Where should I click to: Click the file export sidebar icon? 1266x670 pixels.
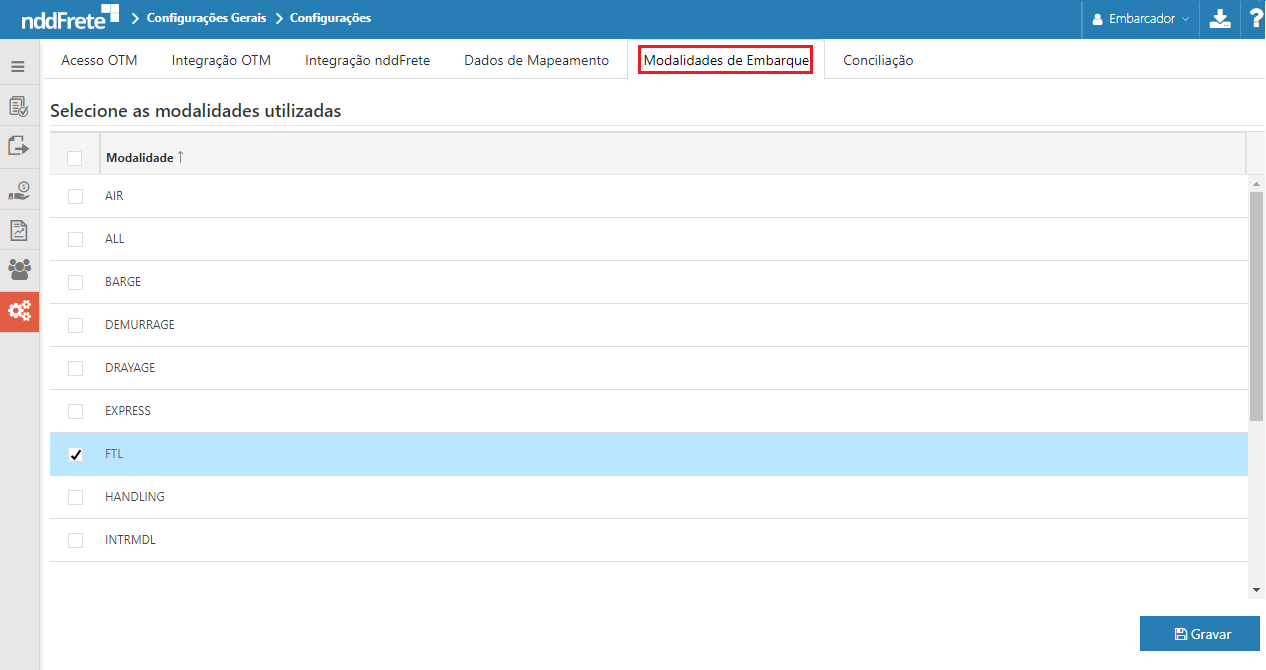(x=18, y=146)
